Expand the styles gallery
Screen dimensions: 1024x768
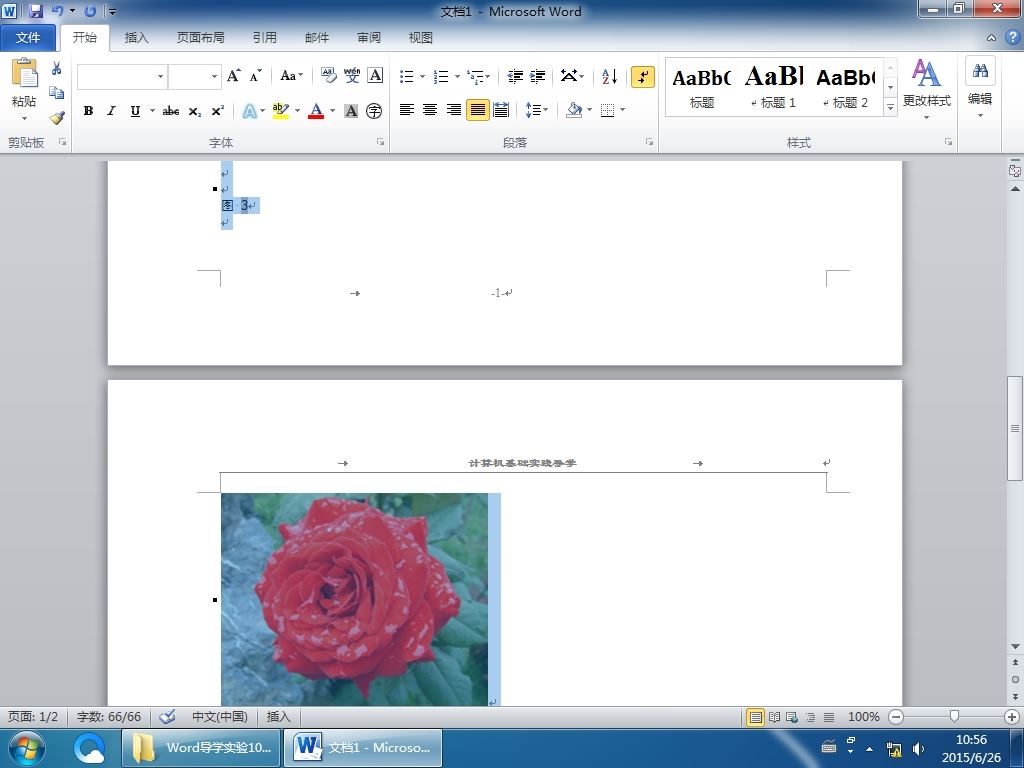pos(890,107)
